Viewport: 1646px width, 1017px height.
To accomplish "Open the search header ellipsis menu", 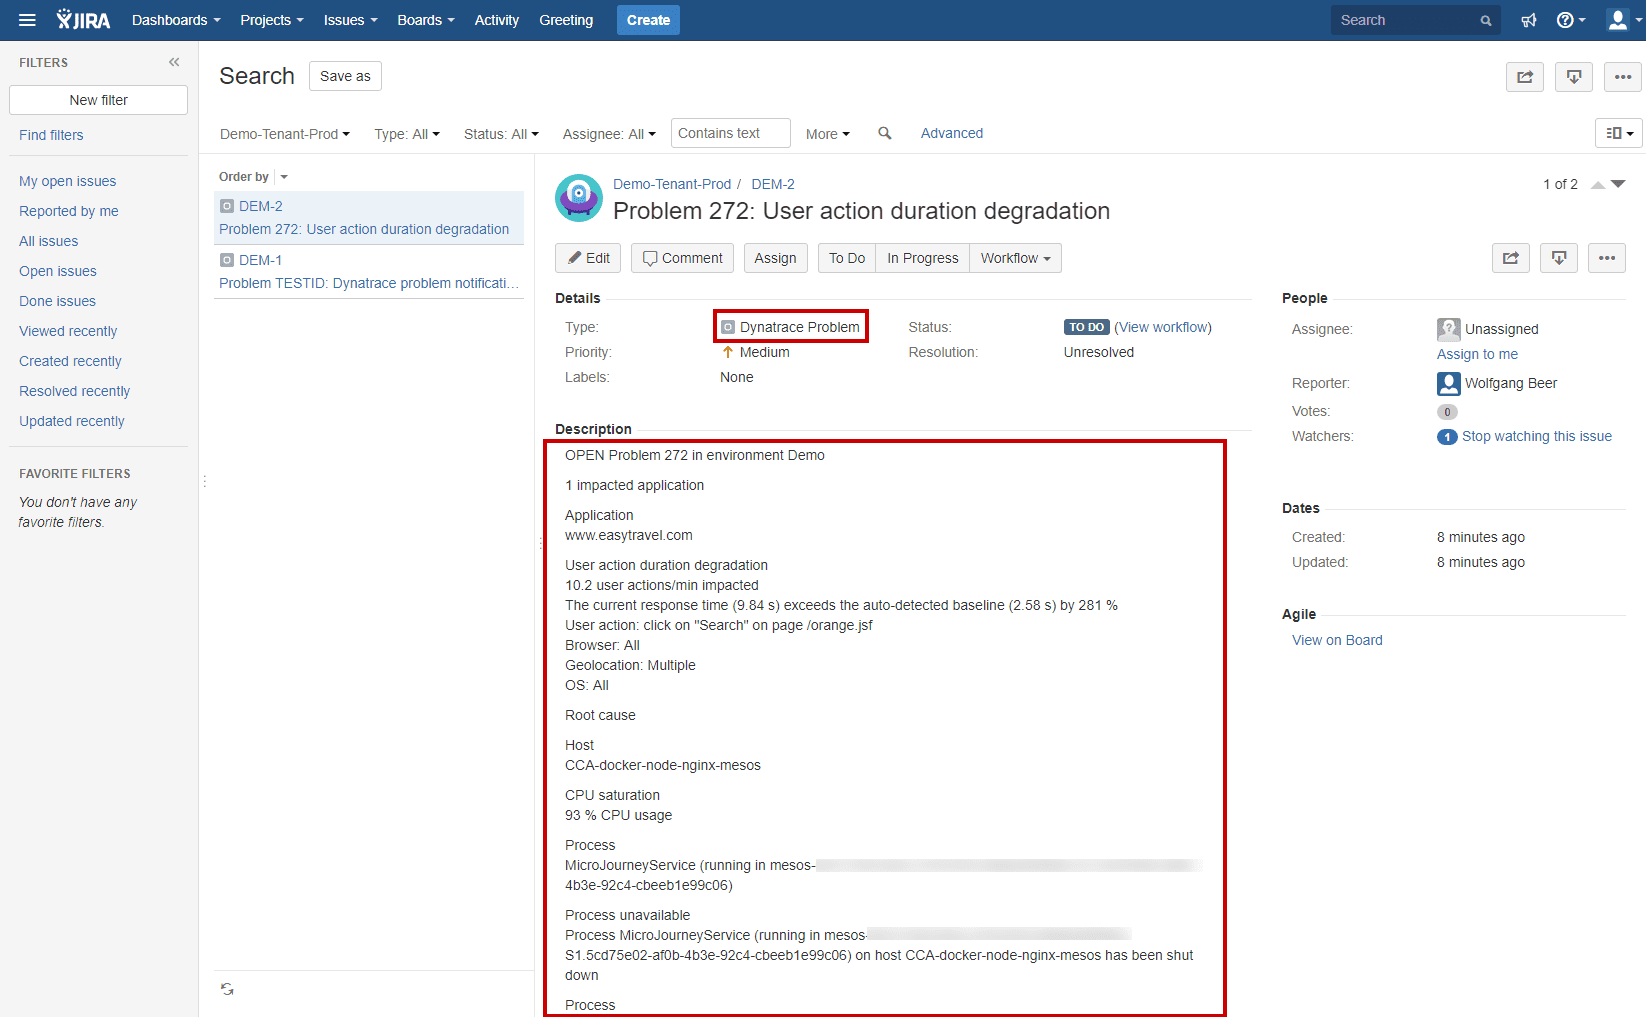I will pos(1622,77).
